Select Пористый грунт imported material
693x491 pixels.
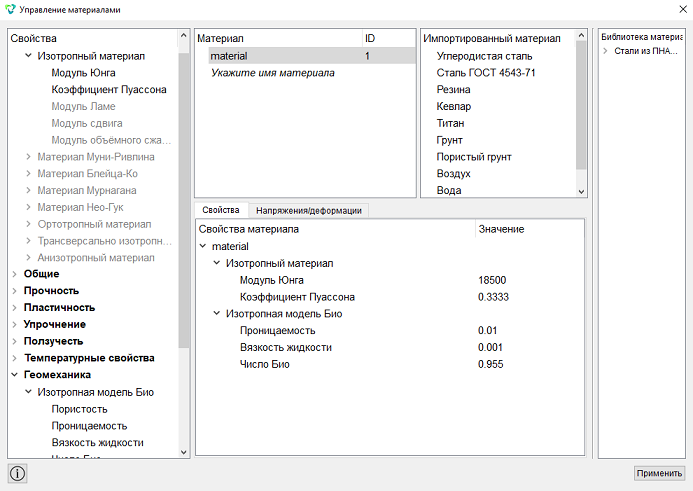click(x=474, y=157)
